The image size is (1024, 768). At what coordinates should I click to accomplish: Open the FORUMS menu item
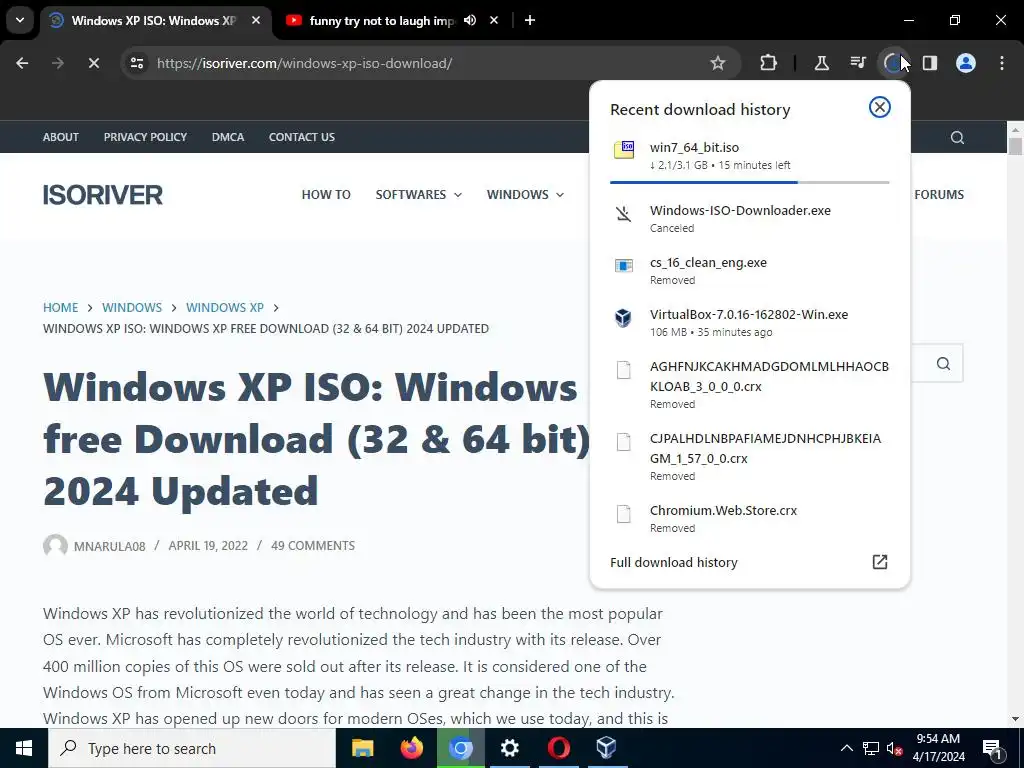click(x=939, y=195)
